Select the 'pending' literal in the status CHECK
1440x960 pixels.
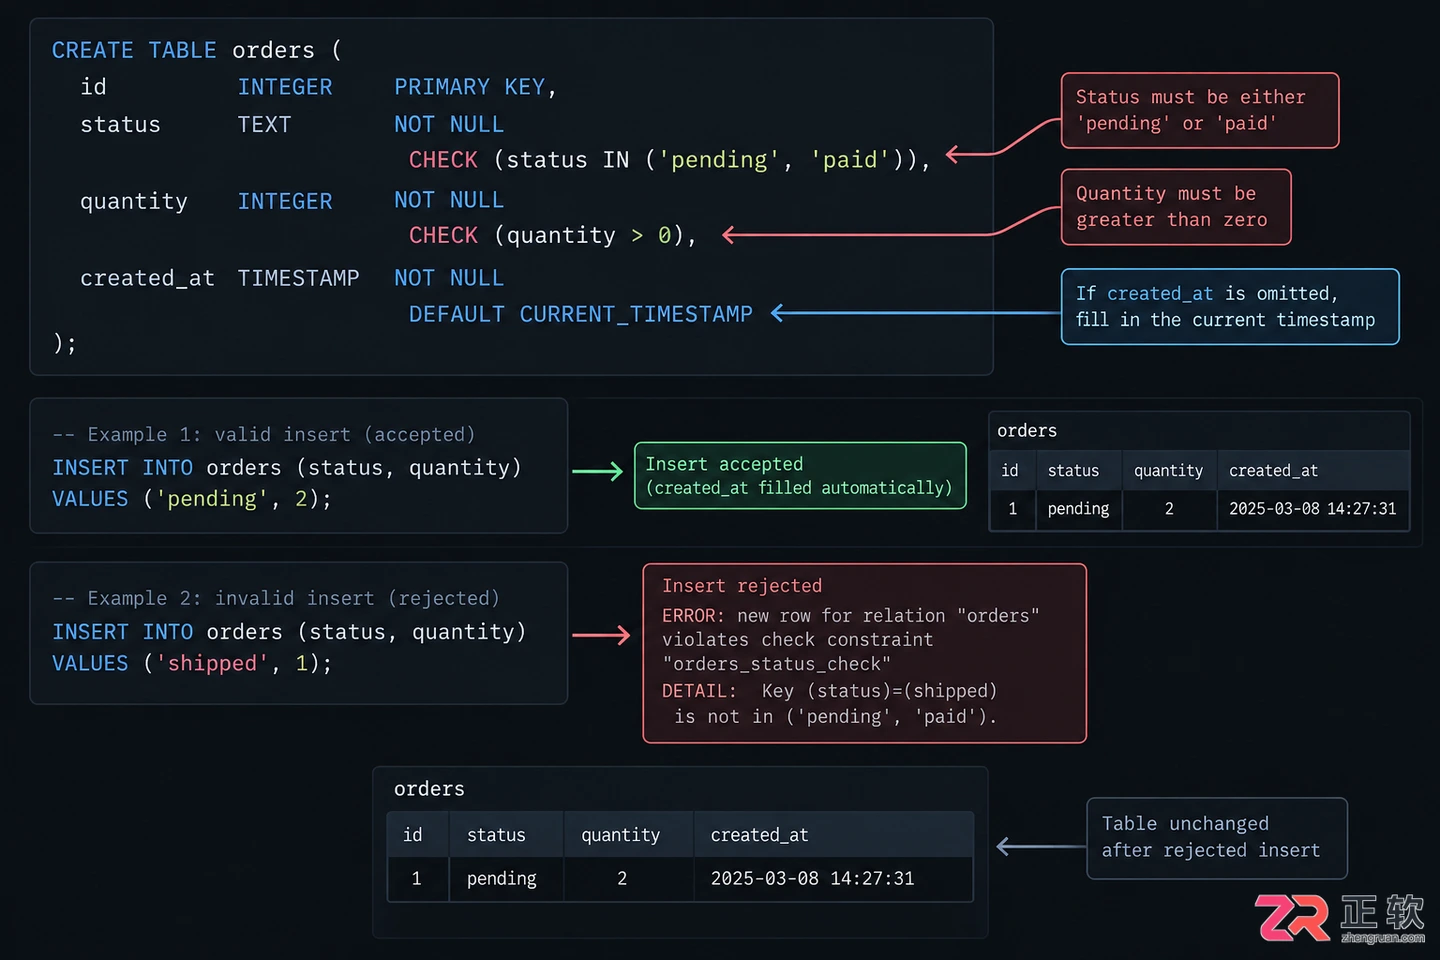719,160
